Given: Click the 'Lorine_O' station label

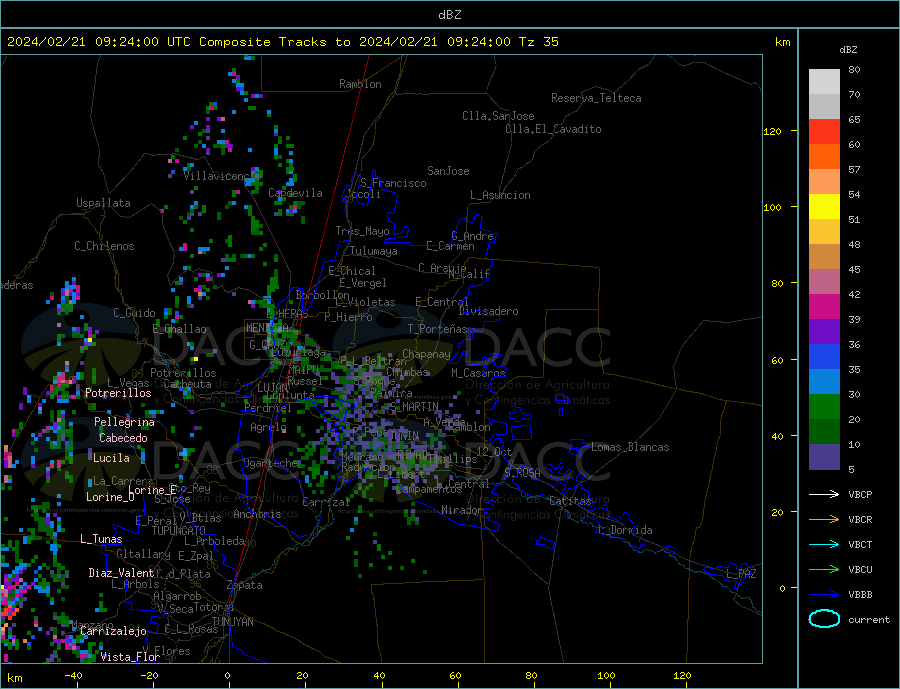Looking at the screenshot, I should pos(110,497).
